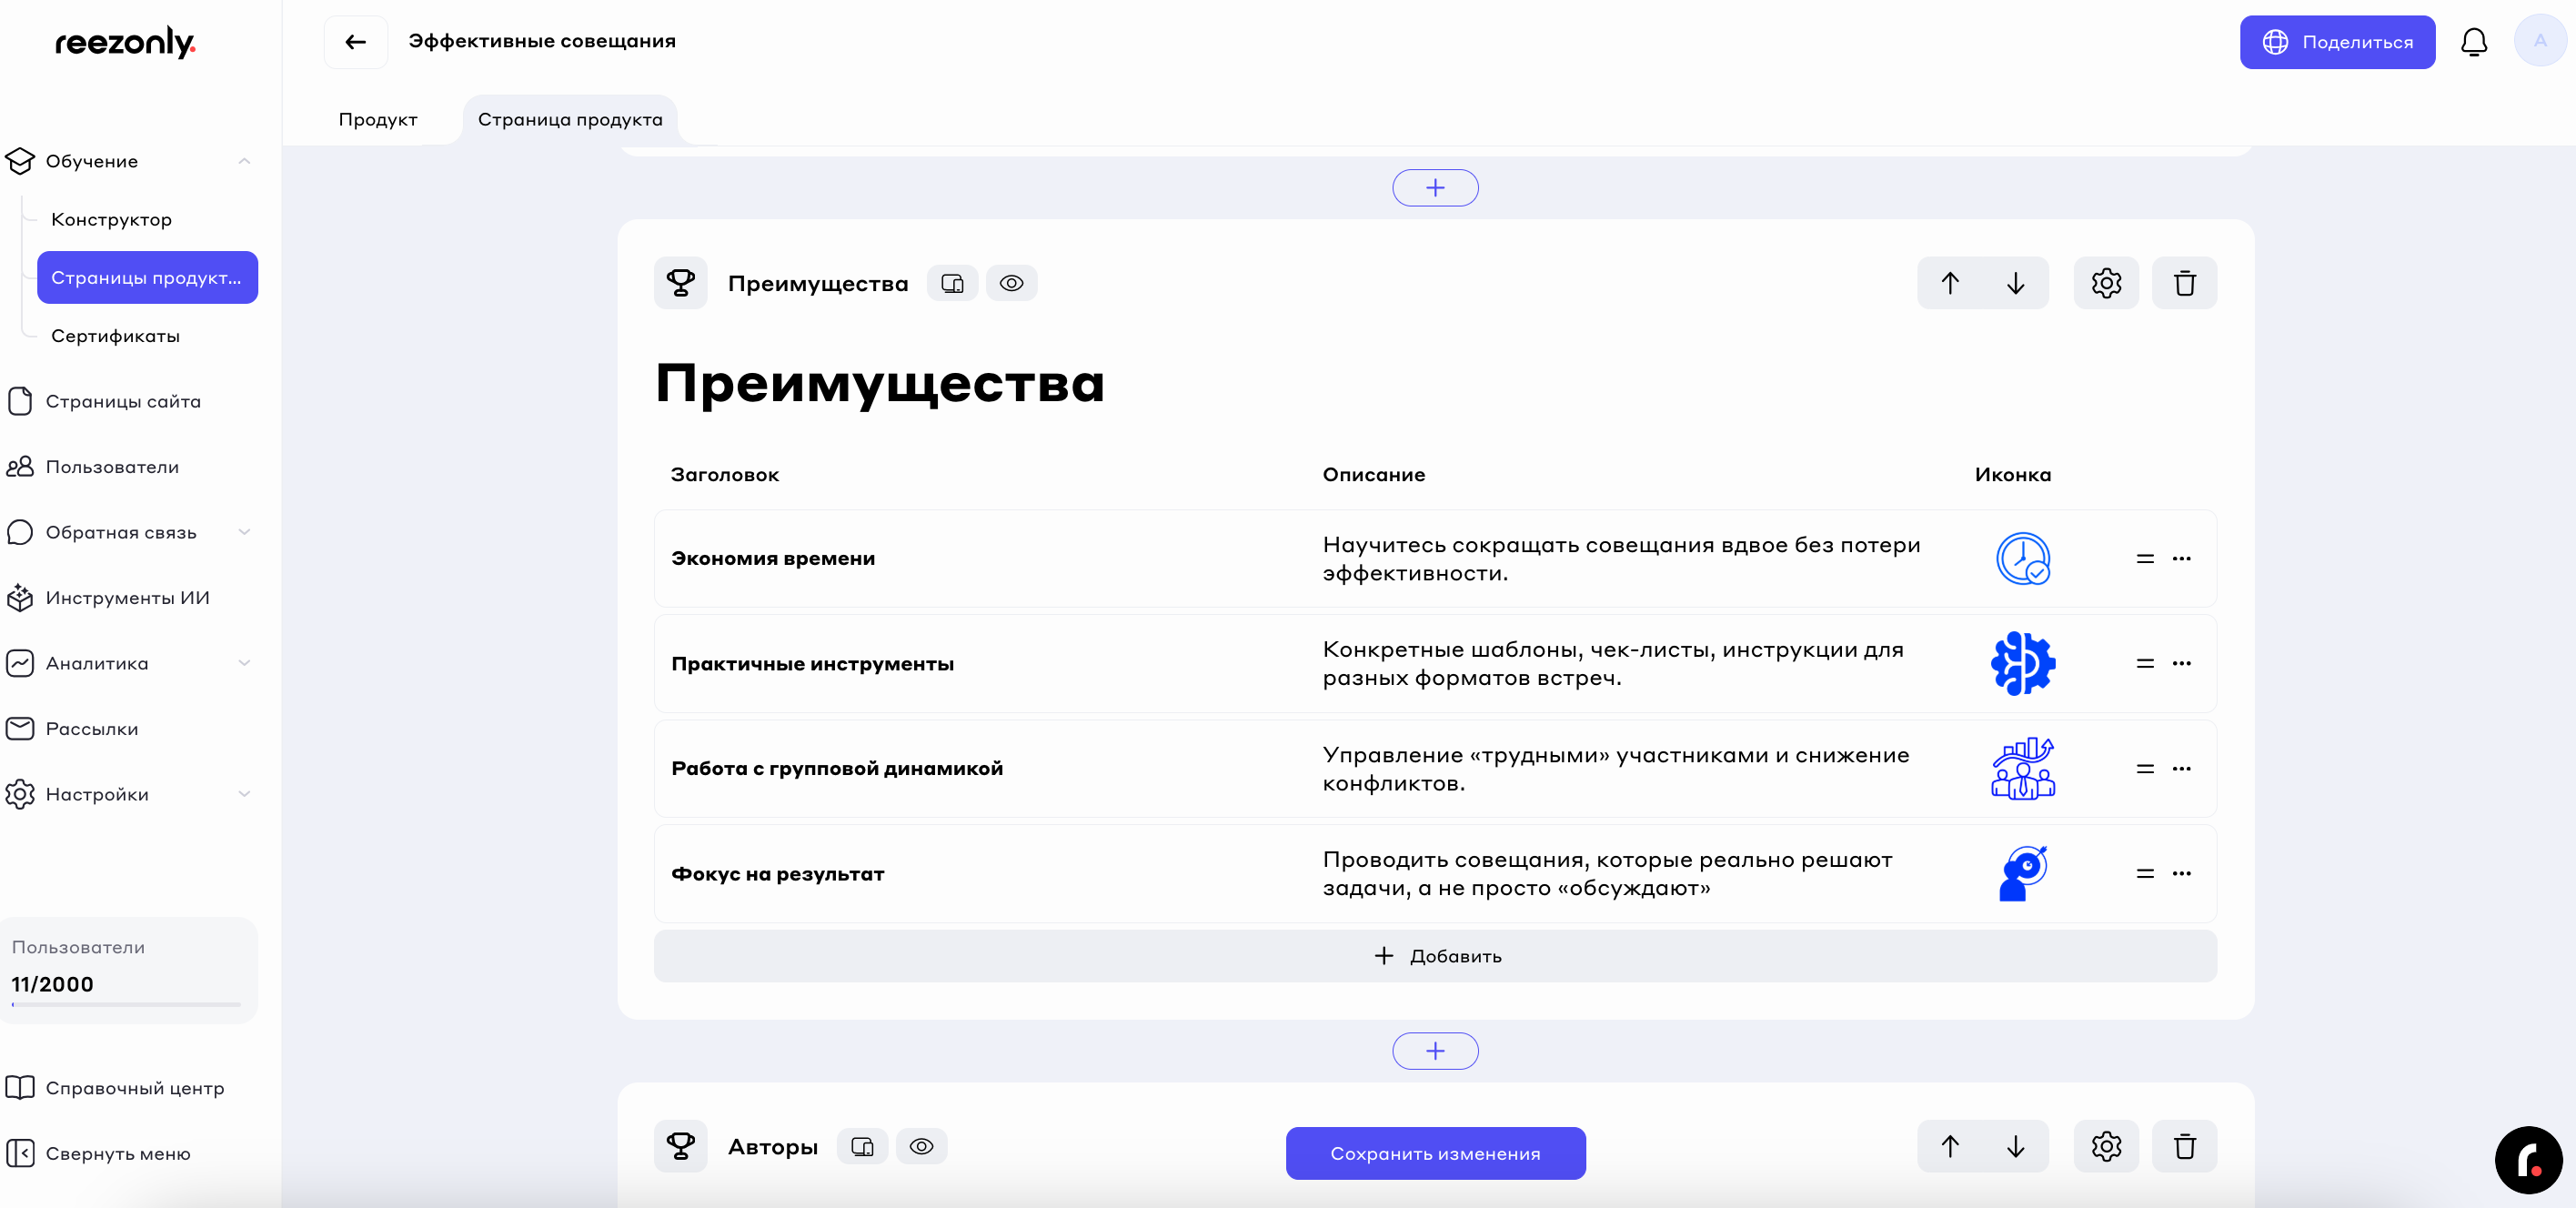This screenshot has width=2576, height=1208.
Task: Move Авторы block up
Action: (x=1949, y=1146)
